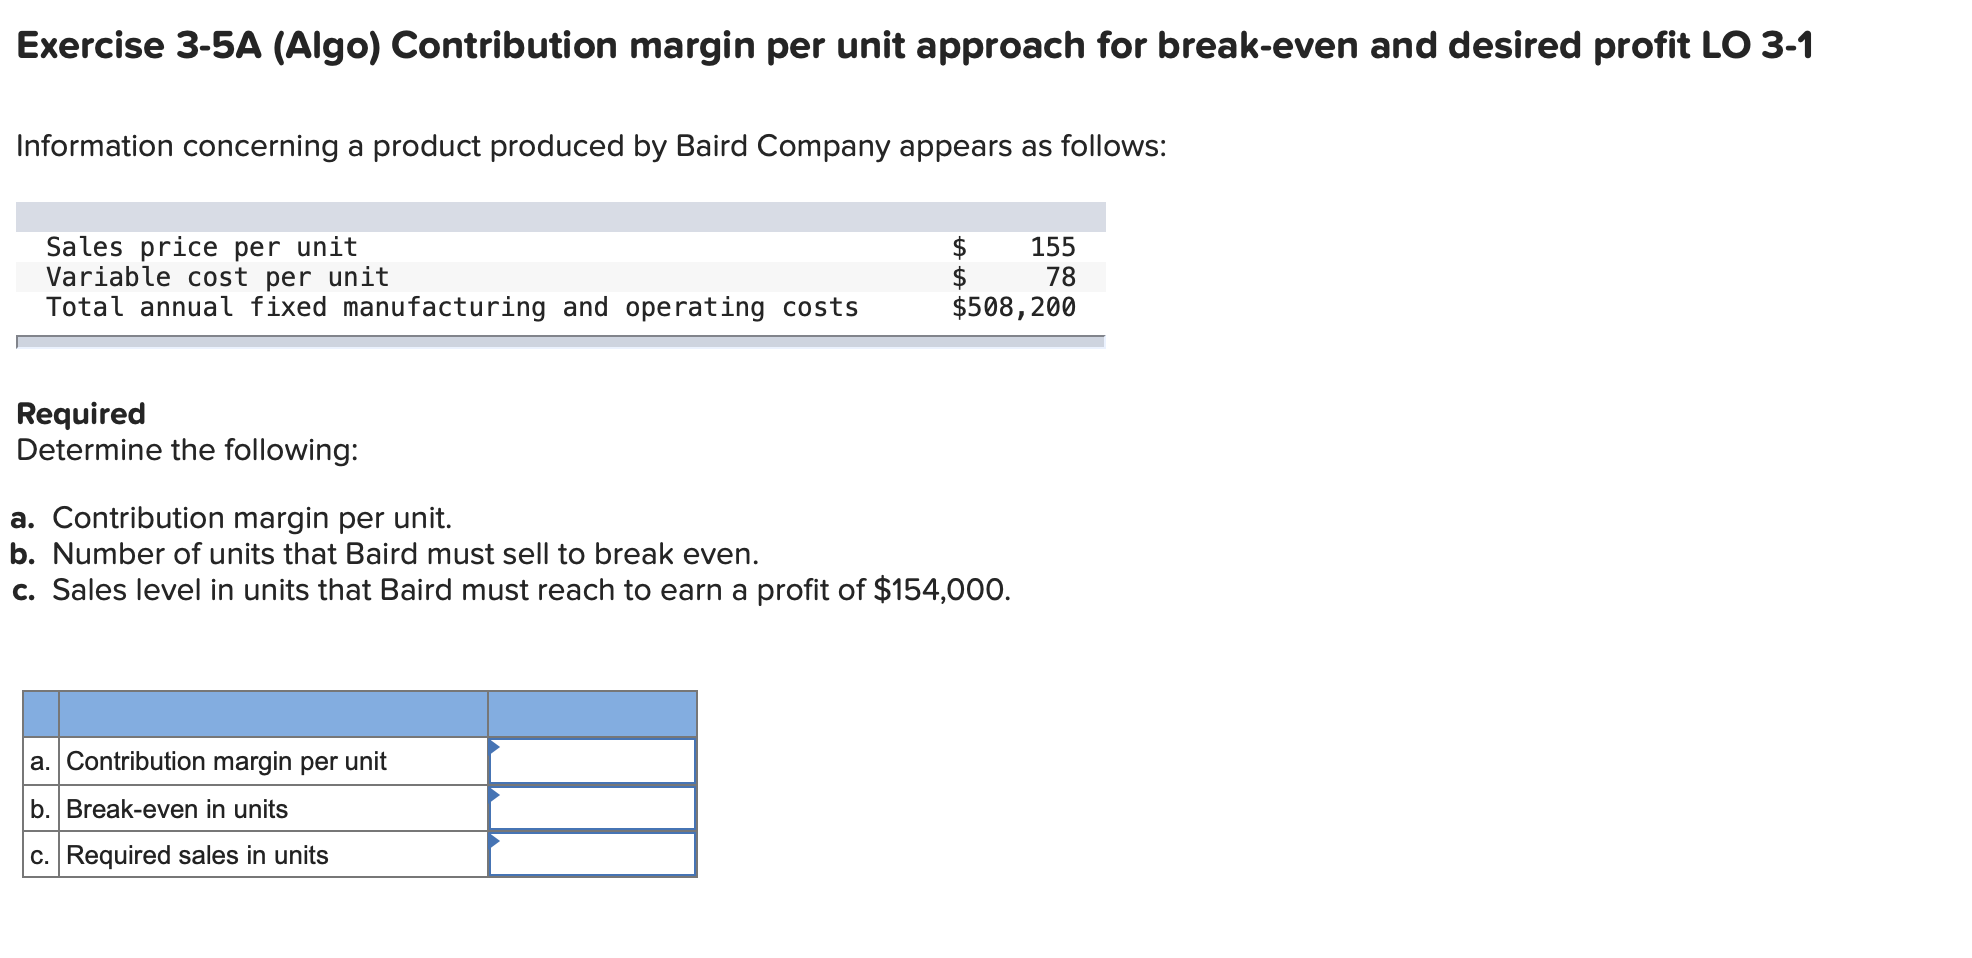Click the blue arrow beside Break-even answer
This screenshot has height=958, width=1972.
pyautogui.click(x=492, y=796)
